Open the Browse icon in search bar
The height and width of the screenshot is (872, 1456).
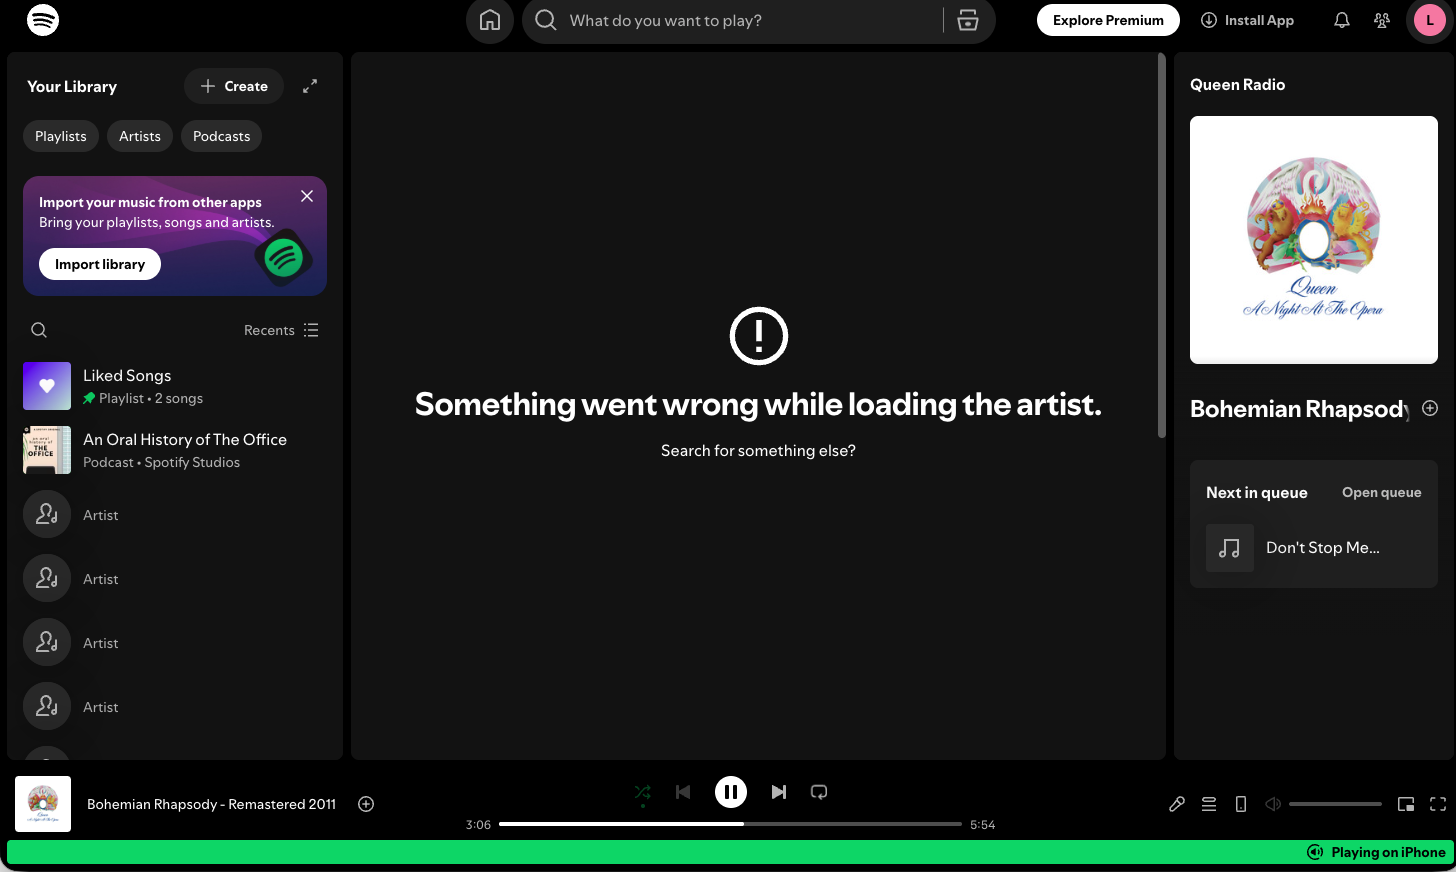point(968,20)
